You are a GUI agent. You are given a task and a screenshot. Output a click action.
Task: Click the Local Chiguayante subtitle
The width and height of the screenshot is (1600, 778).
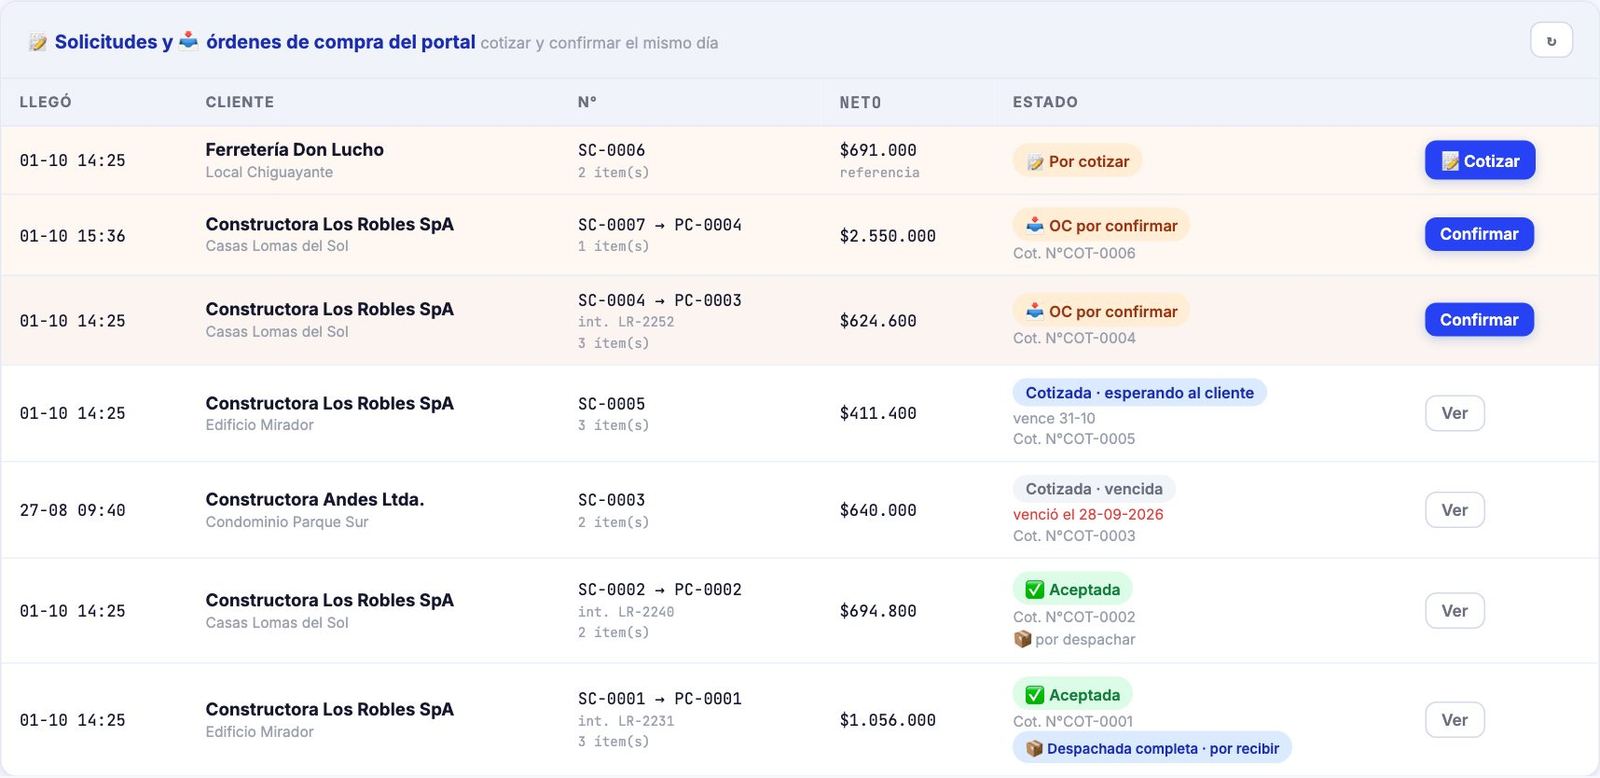pos(269,172)
